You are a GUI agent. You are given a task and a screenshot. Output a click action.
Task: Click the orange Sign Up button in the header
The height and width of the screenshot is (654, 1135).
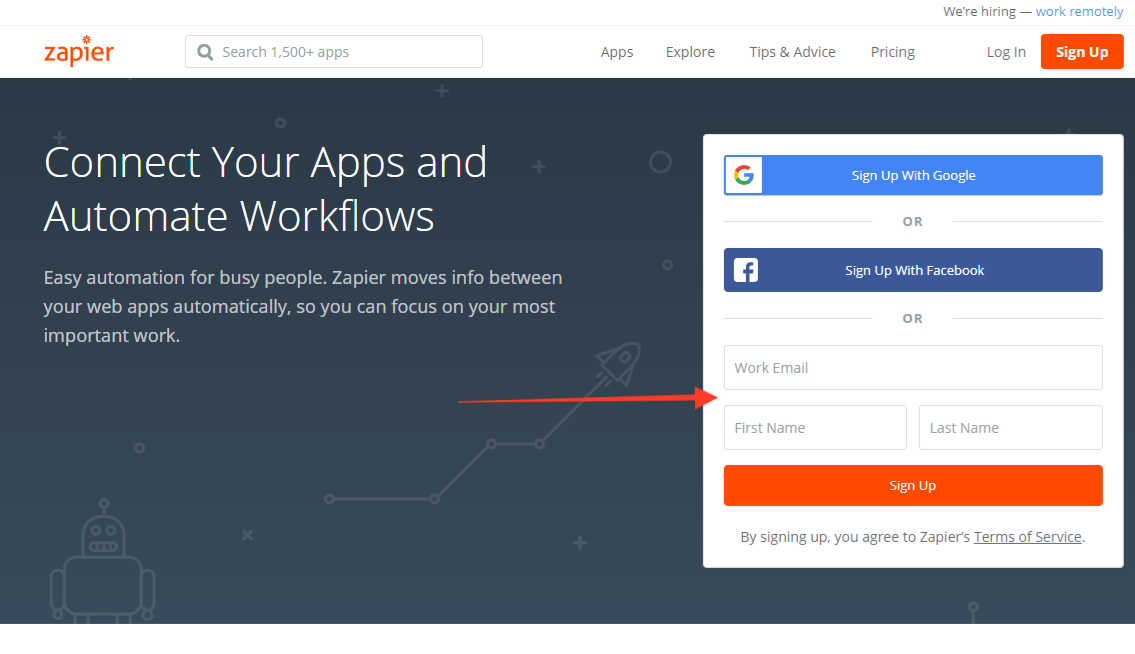click(x=1082, y=51)
